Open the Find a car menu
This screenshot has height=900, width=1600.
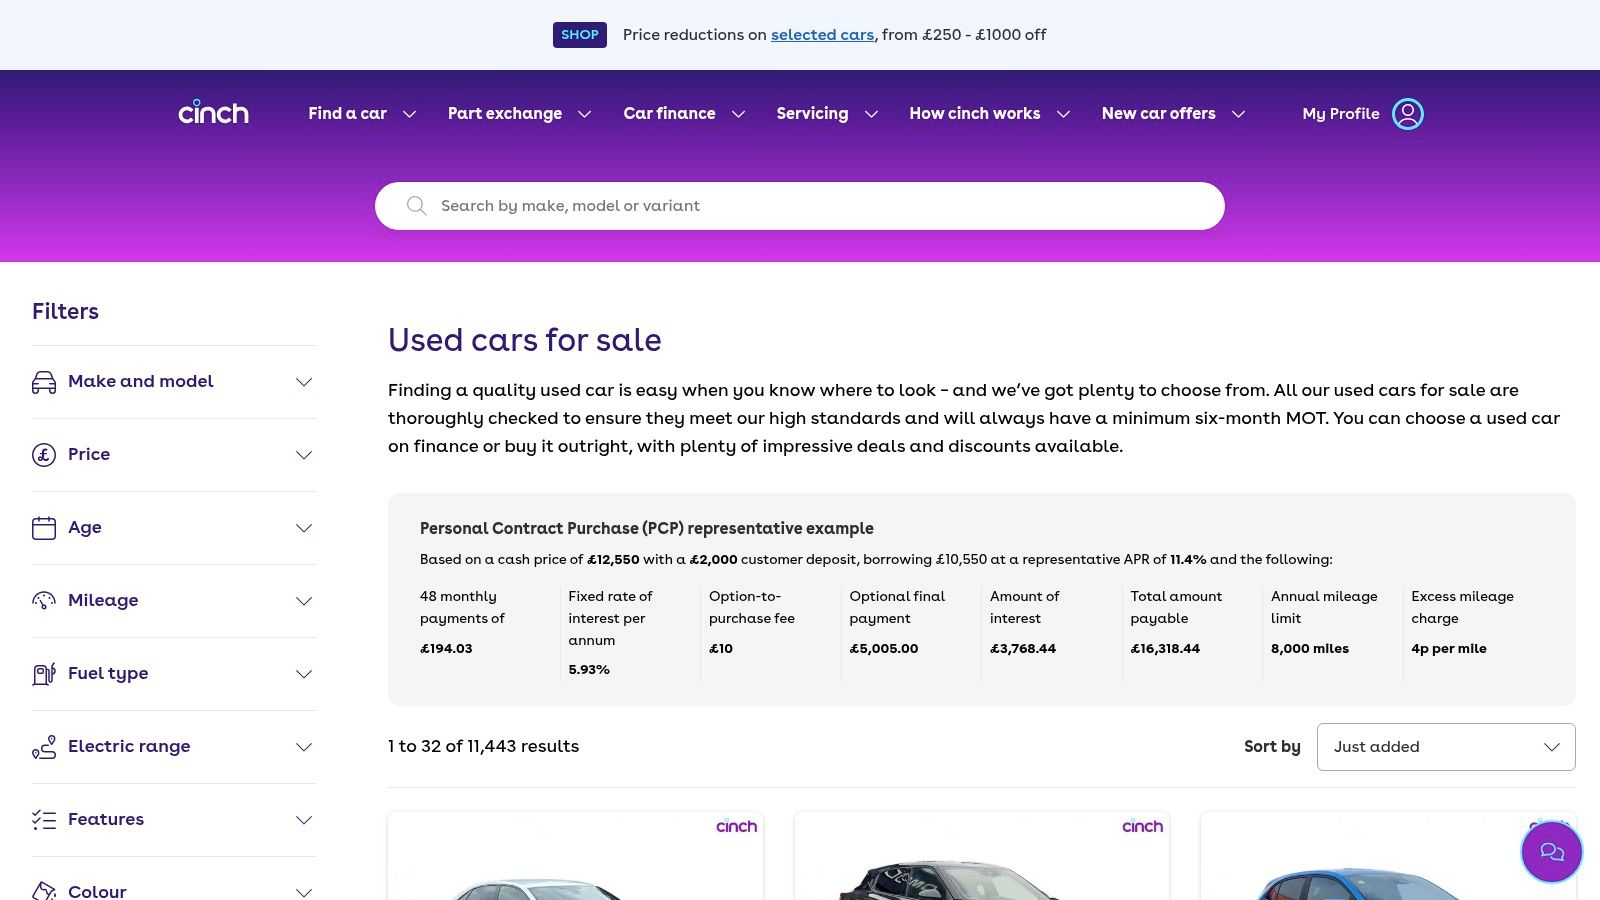[361, 114]
